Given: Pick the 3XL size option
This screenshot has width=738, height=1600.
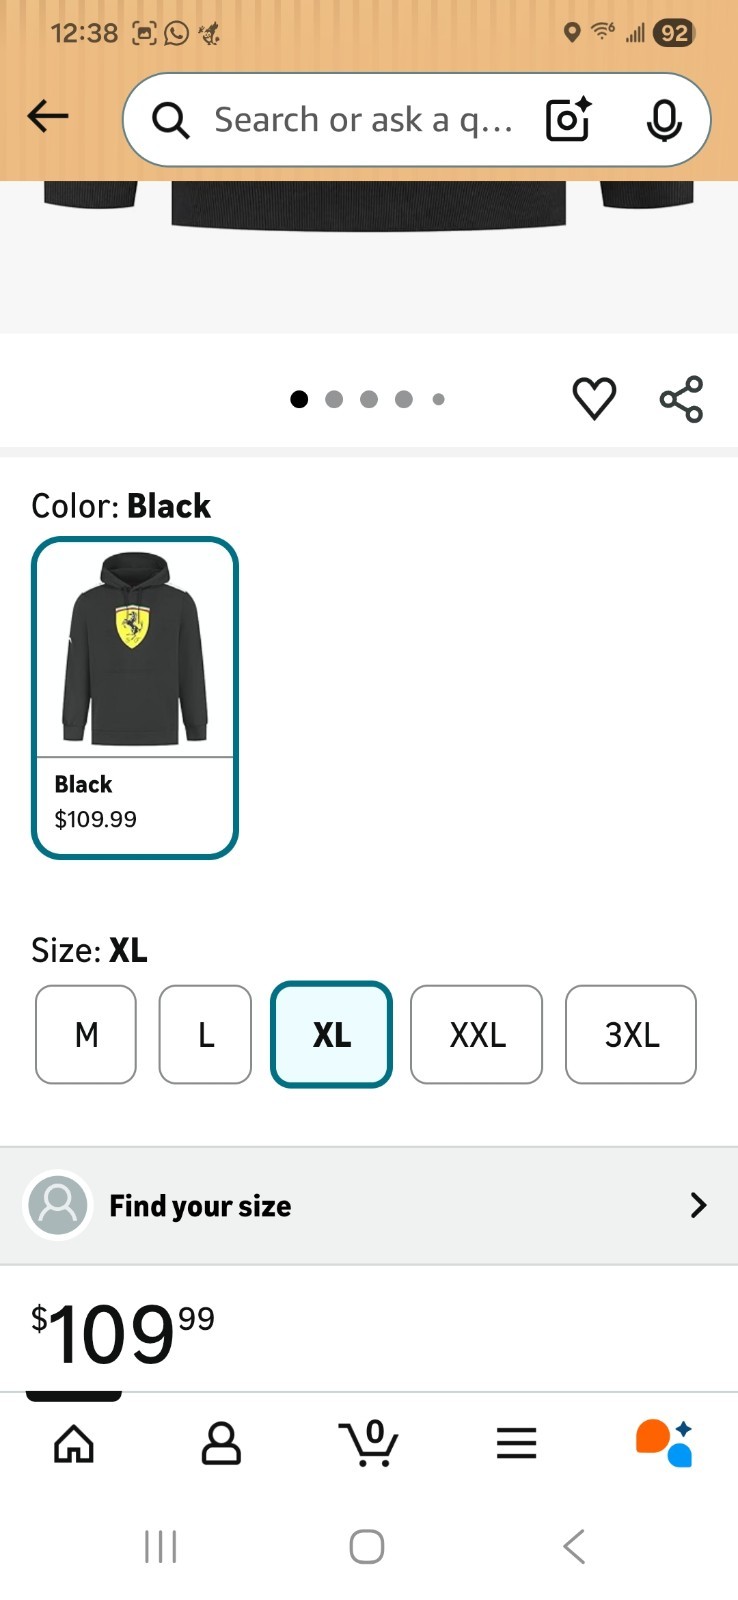Looking at the screenshot, I should click(x=631, y=1034).
